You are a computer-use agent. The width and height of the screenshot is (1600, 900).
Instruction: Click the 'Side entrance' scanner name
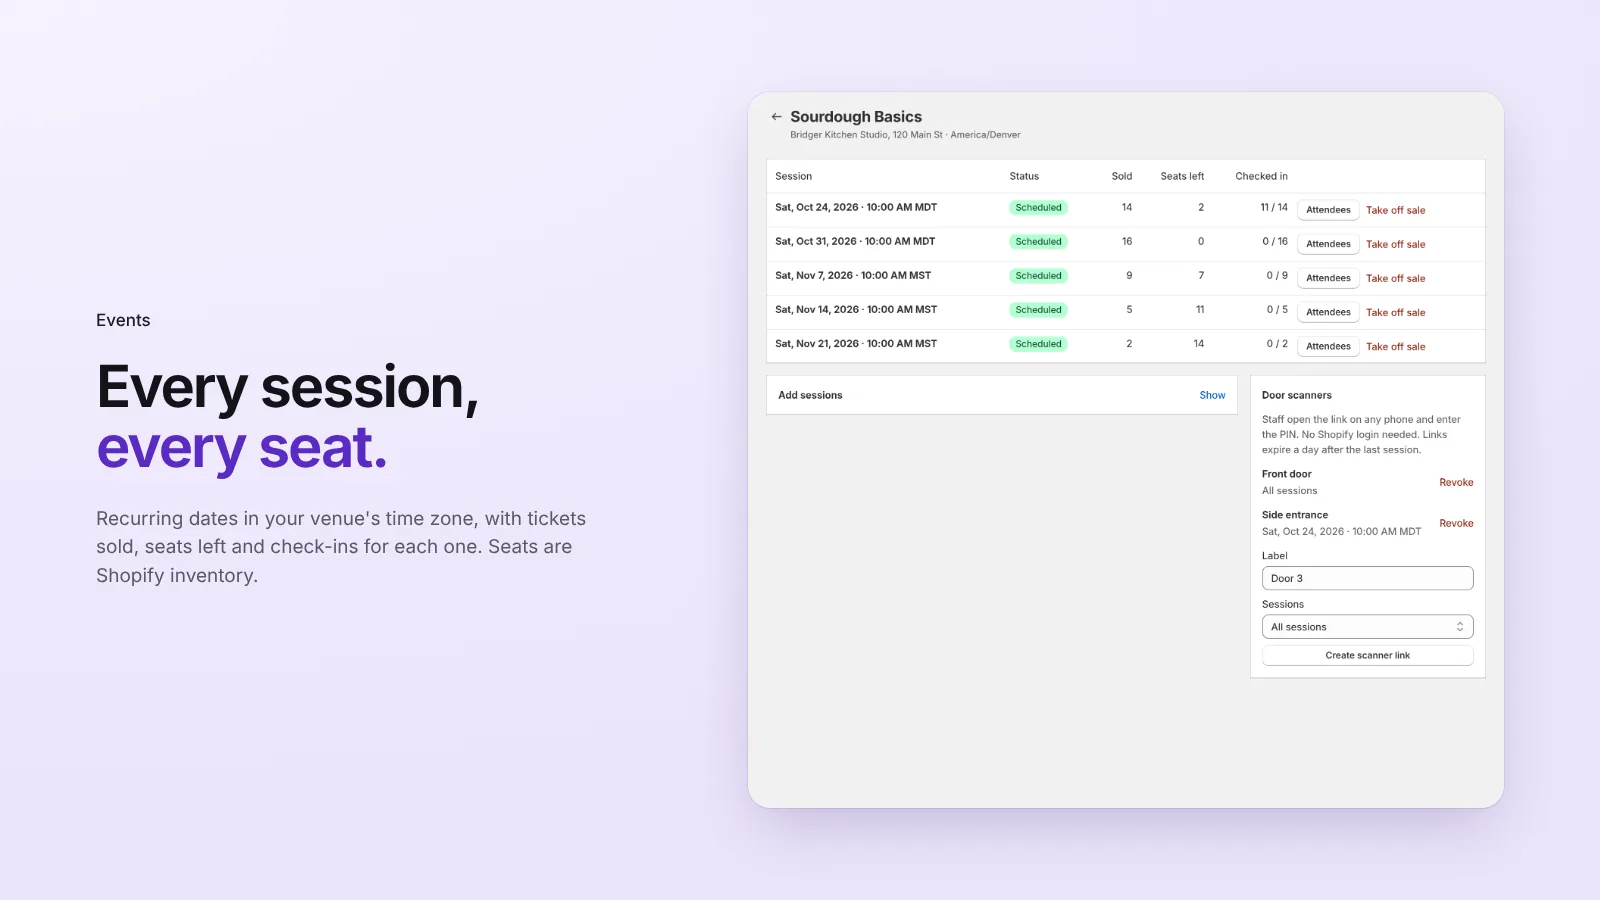(1295, 515)
